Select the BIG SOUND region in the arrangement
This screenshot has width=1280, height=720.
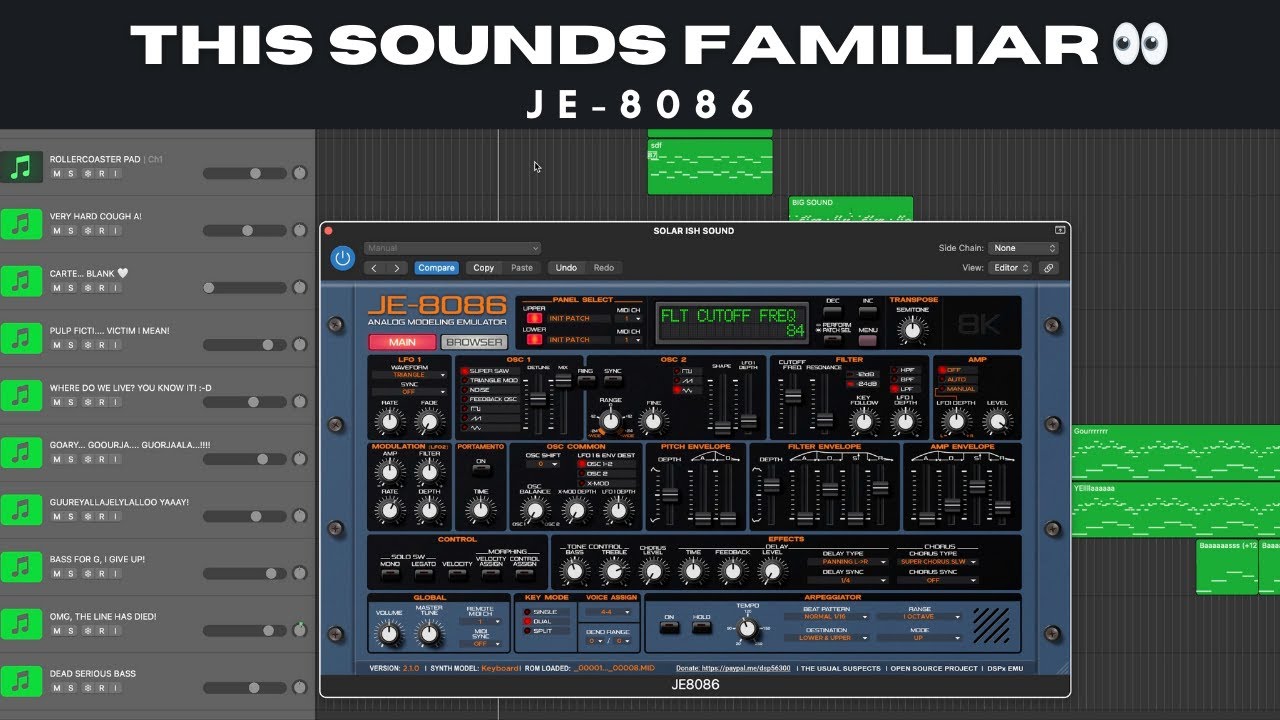851,209
